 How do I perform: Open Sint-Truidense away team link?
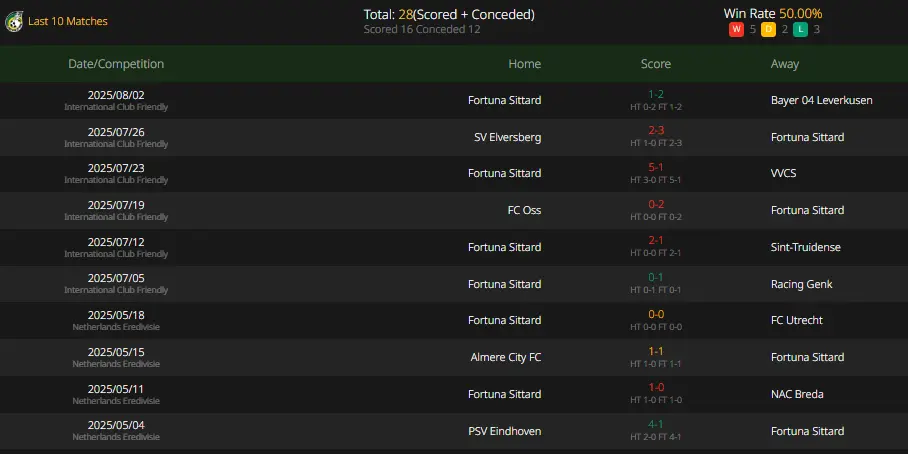(x=806, y=247)
